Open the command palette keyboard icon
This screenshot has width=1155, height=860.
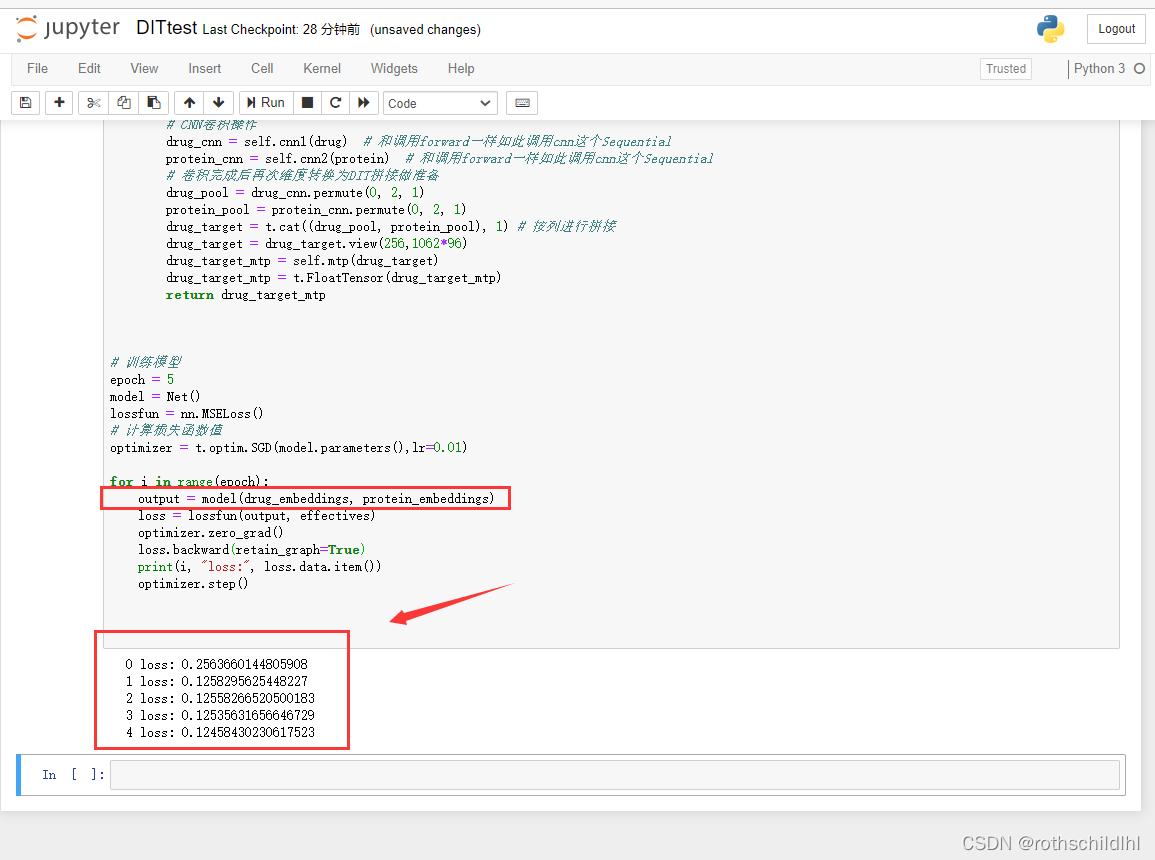pos(521,102)
